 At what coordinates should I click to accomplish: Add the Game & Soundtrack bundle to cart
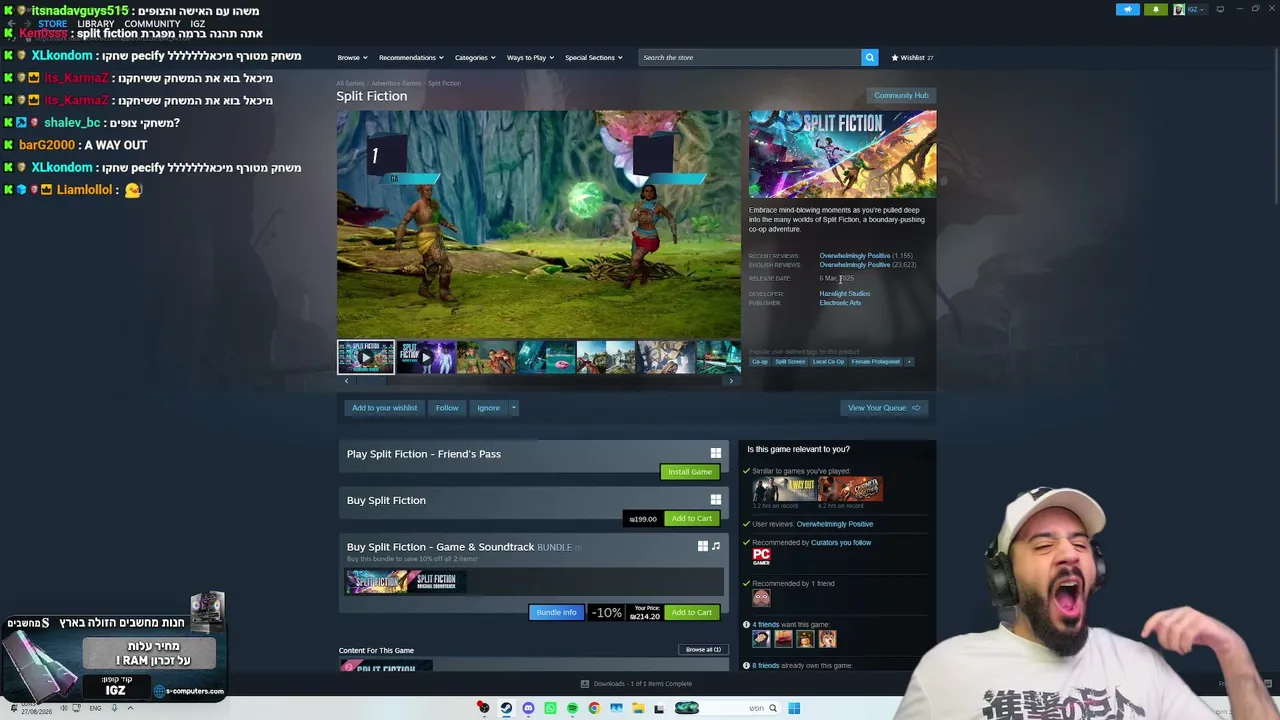coord(691,612)
